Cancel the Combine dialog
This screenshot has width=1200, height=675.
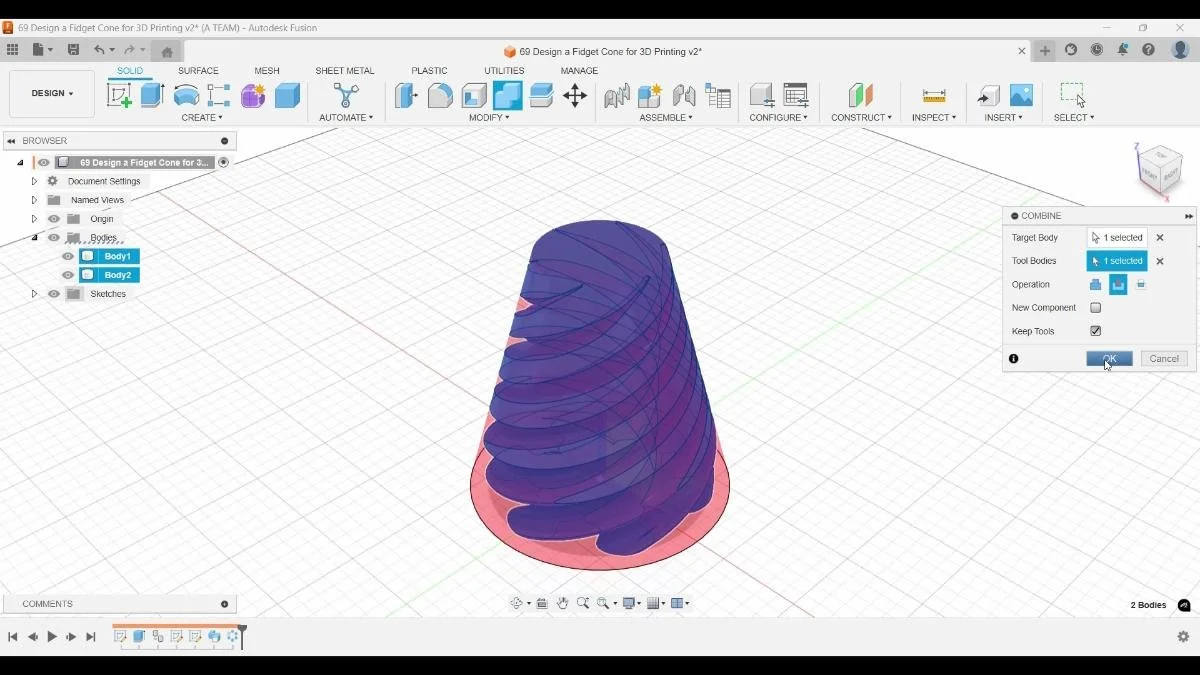pos(1164,358)
